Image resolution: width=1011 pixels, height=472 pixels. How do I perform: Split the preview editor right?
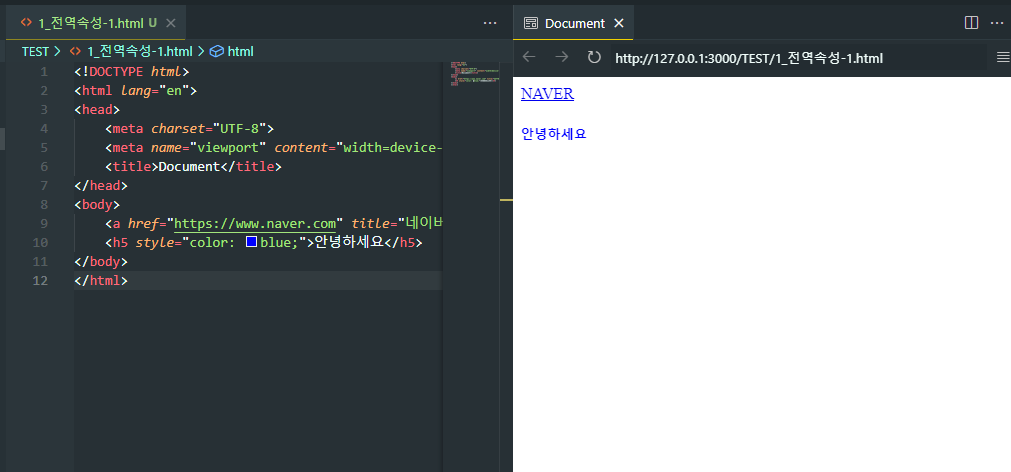(x=971, y=23)
